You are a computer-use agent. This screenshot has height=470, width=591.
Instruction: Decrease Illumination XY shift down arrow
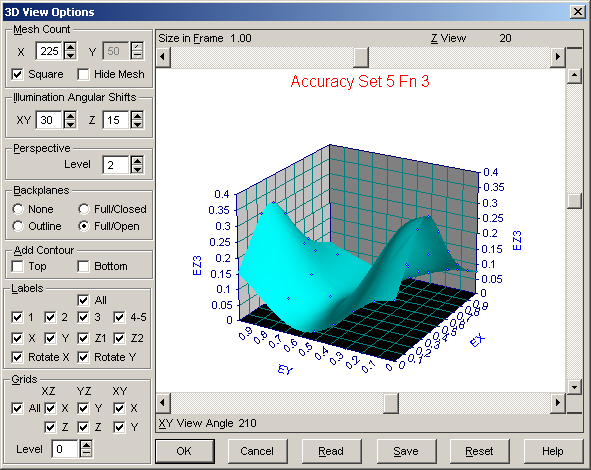[70, 124]
